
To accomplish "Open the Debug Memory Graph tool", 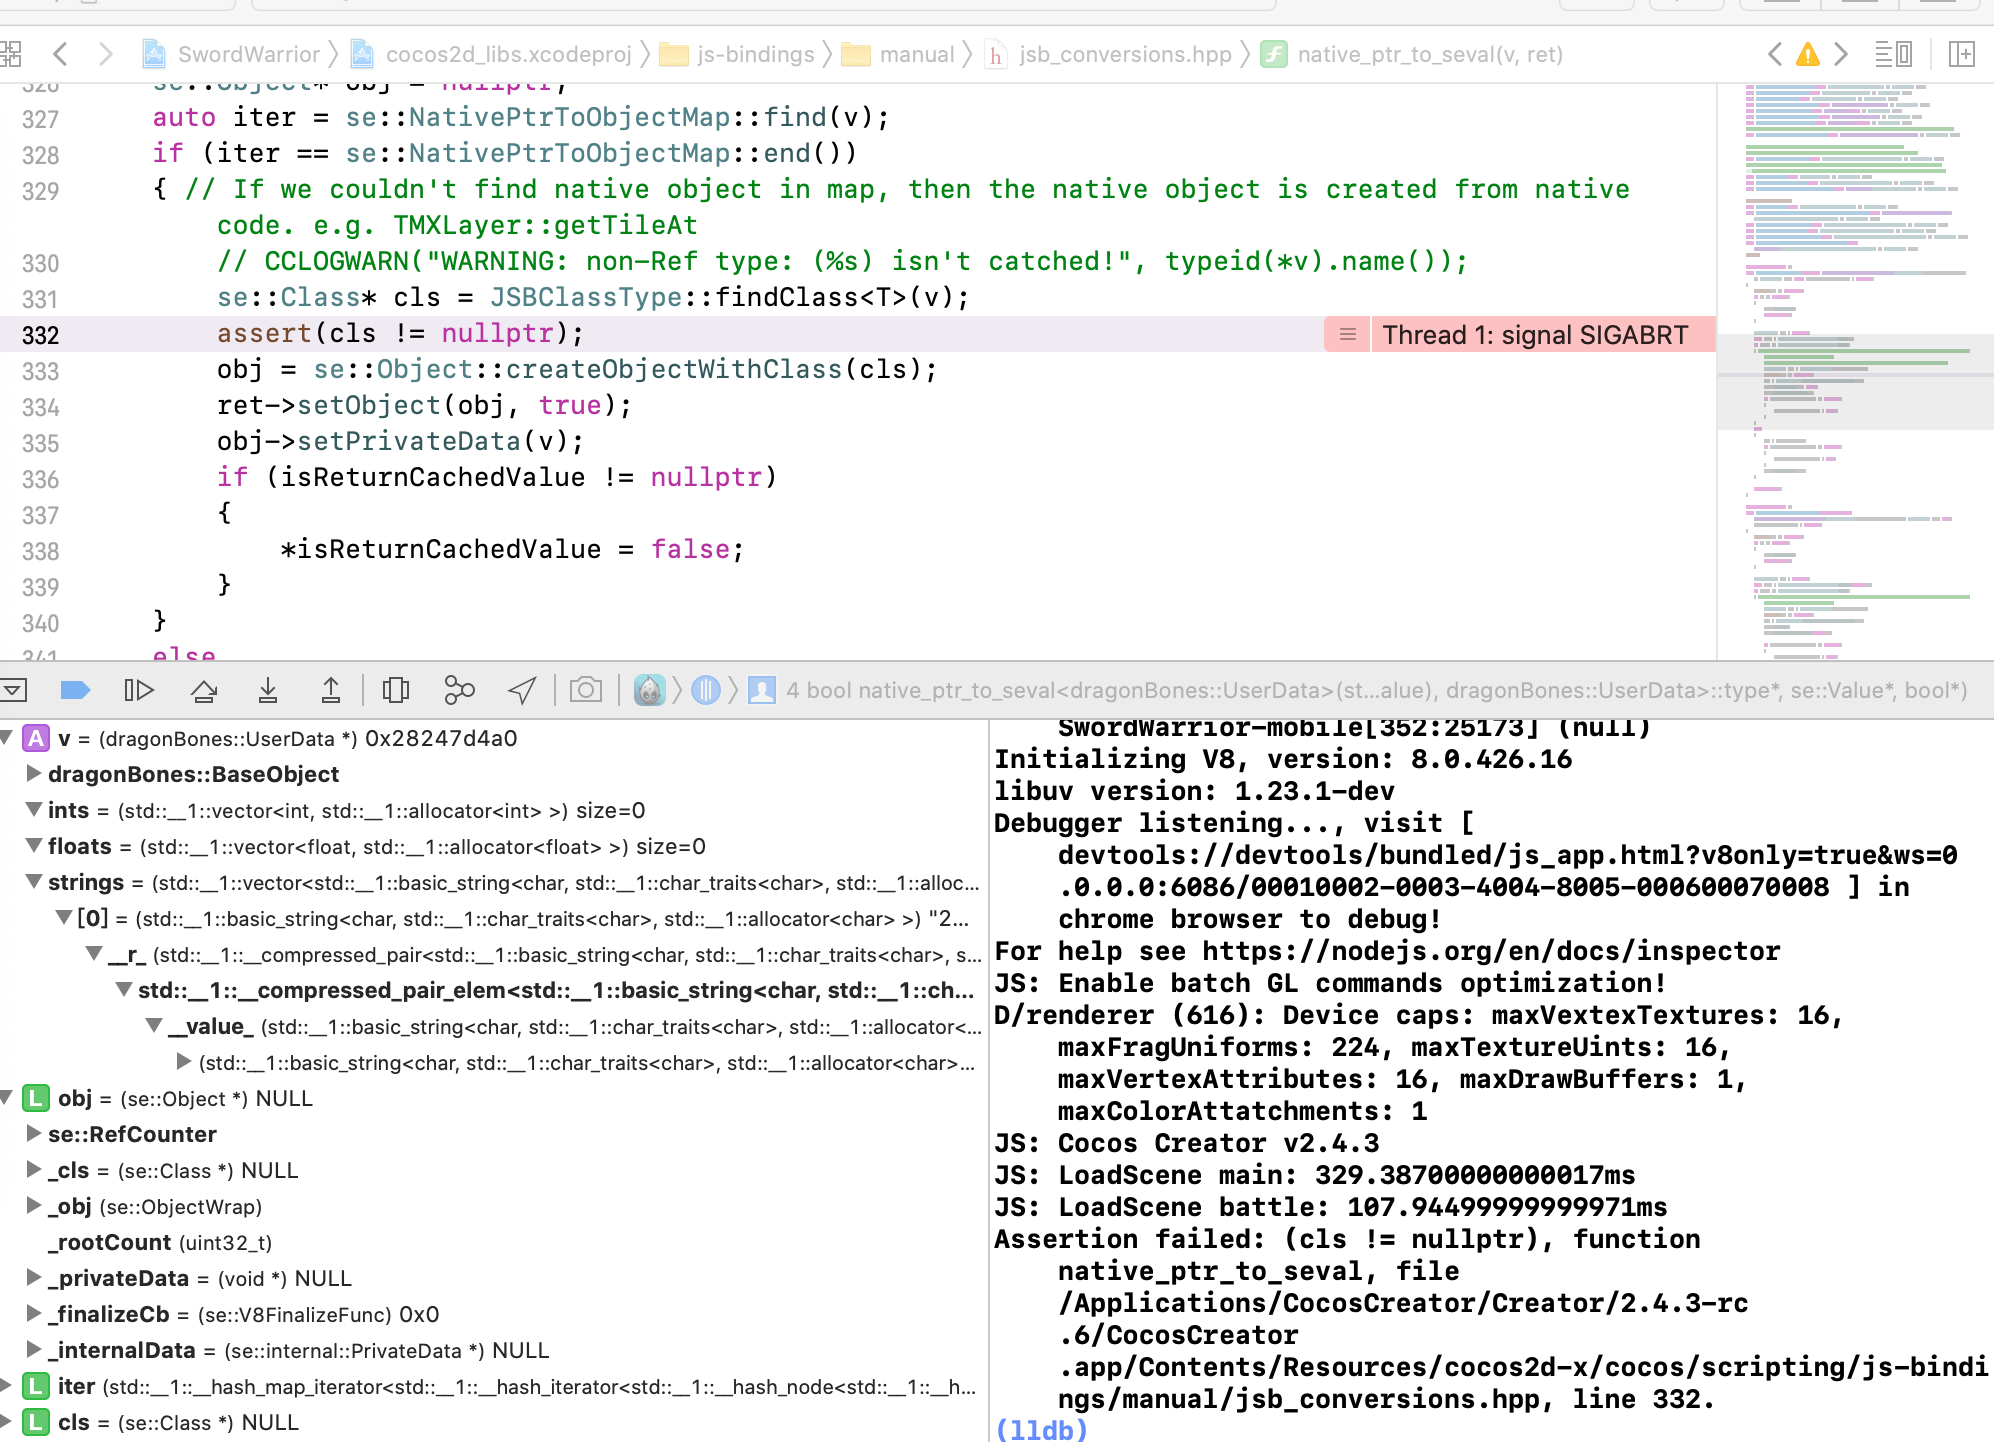I will click(x=459, y=690).
